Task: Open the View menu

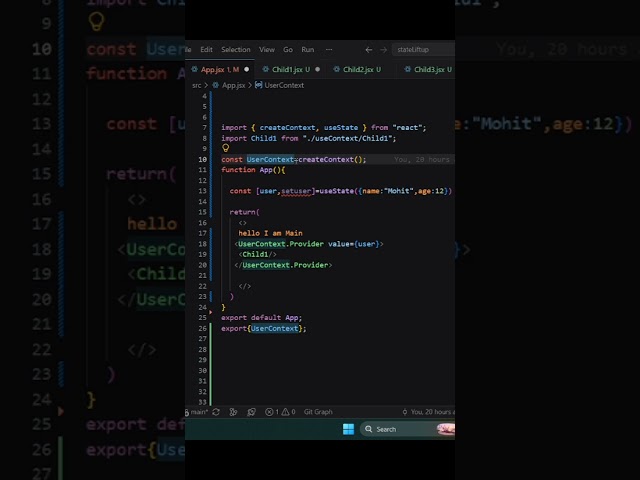Action: (x=267, y=49)
